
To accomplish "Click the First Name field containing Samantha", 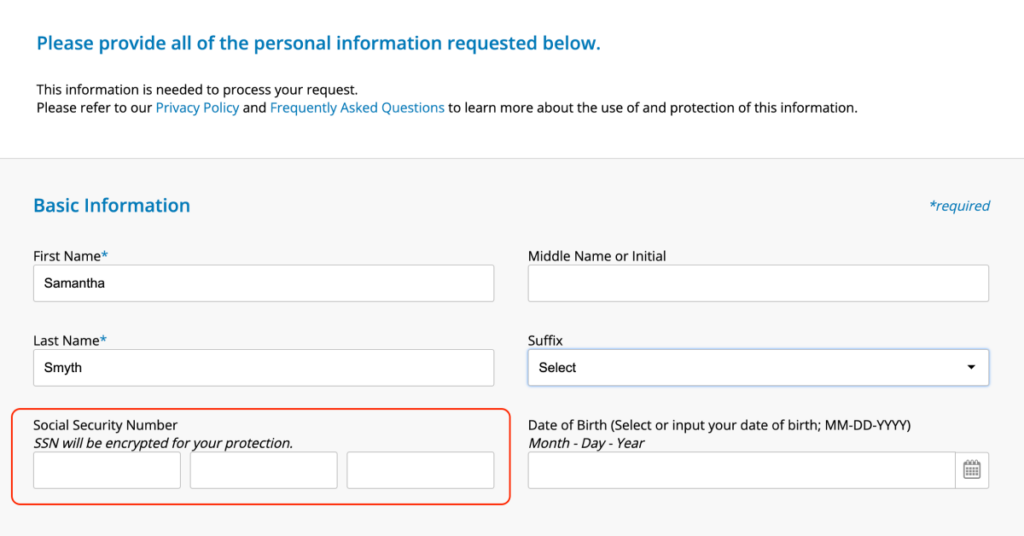I will 263,283.
